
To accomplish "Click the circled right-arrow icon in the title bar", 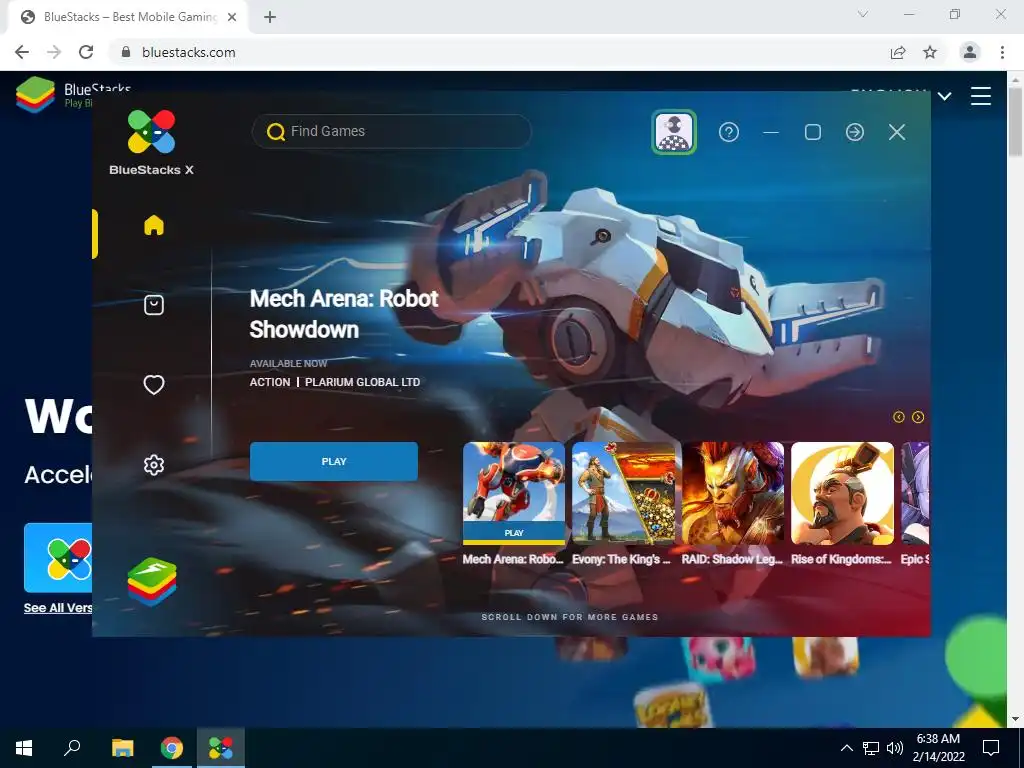I will (855, 133).
